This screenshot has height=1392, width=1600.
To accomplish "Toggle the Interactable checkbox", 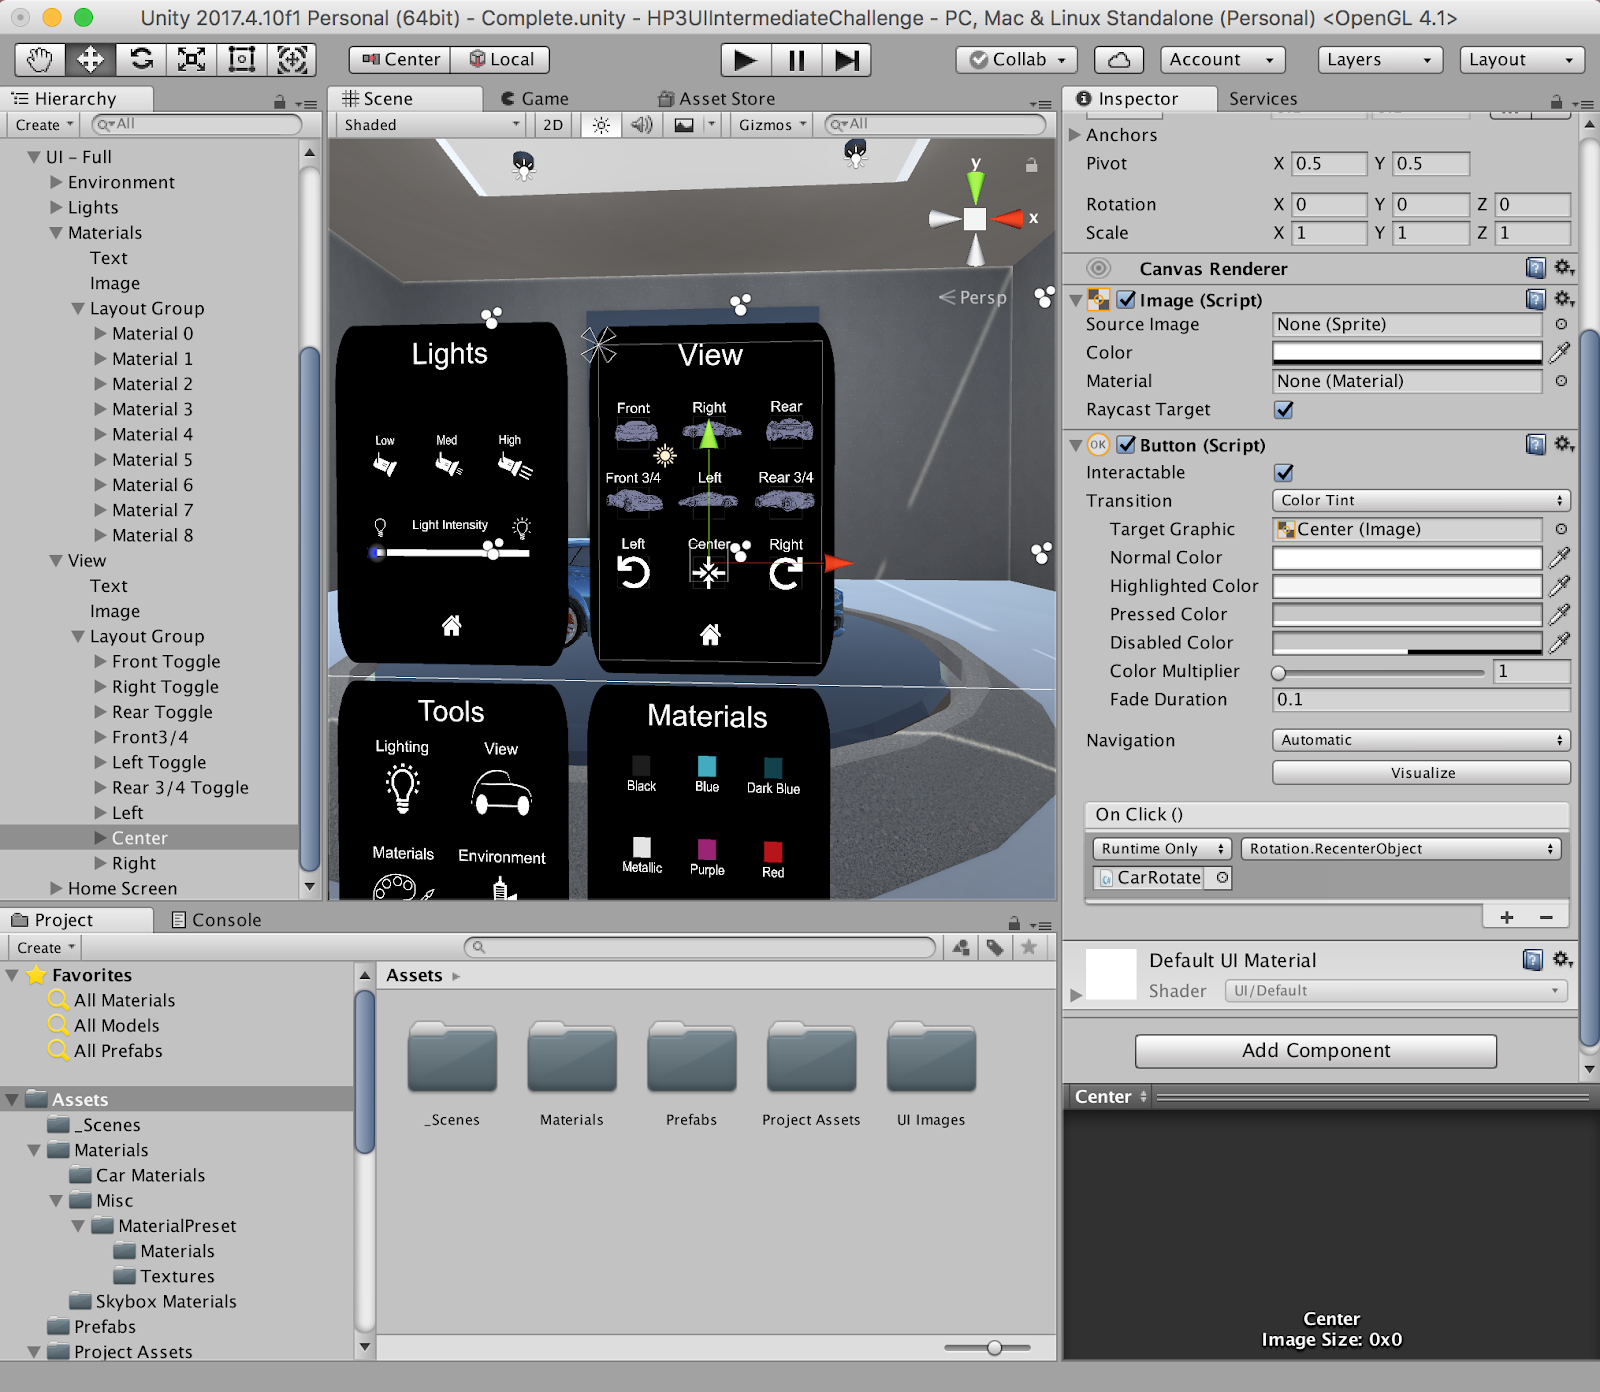I will coord(1284,473).
